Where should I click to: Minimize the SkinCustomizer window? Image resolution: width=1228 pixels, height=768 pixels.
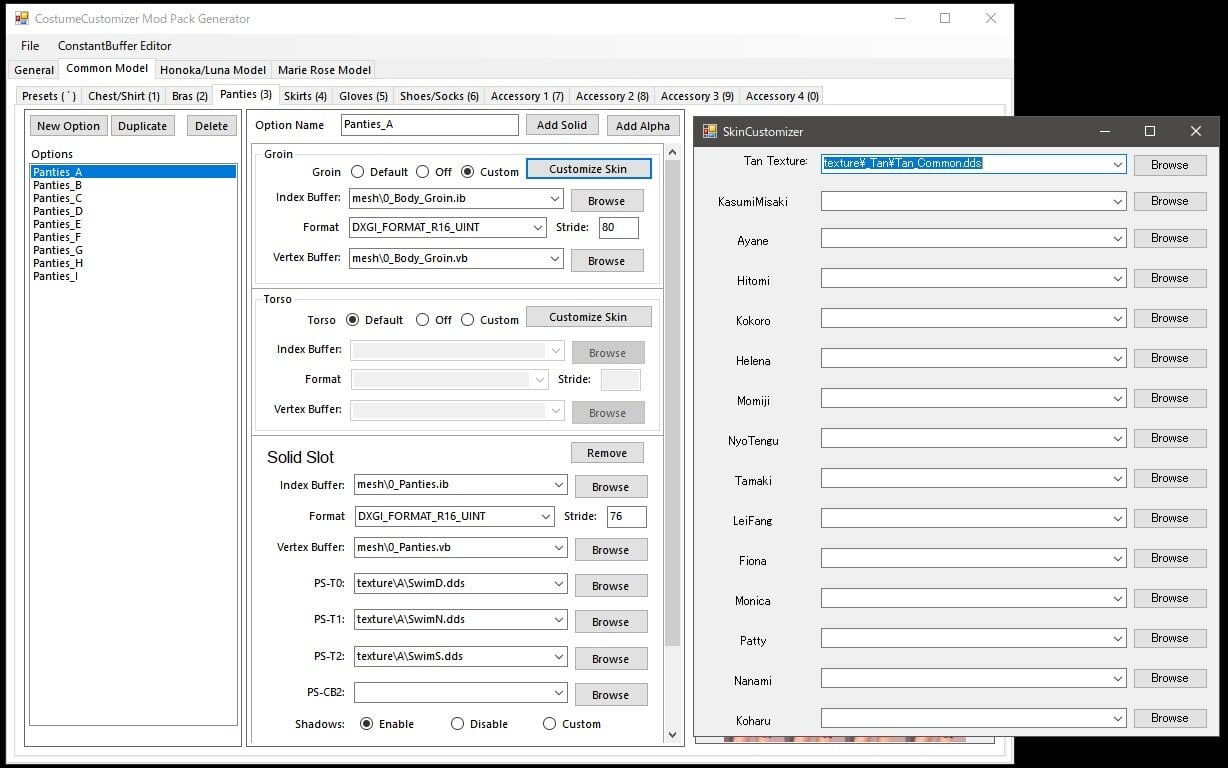click(x=1104, y=131)
